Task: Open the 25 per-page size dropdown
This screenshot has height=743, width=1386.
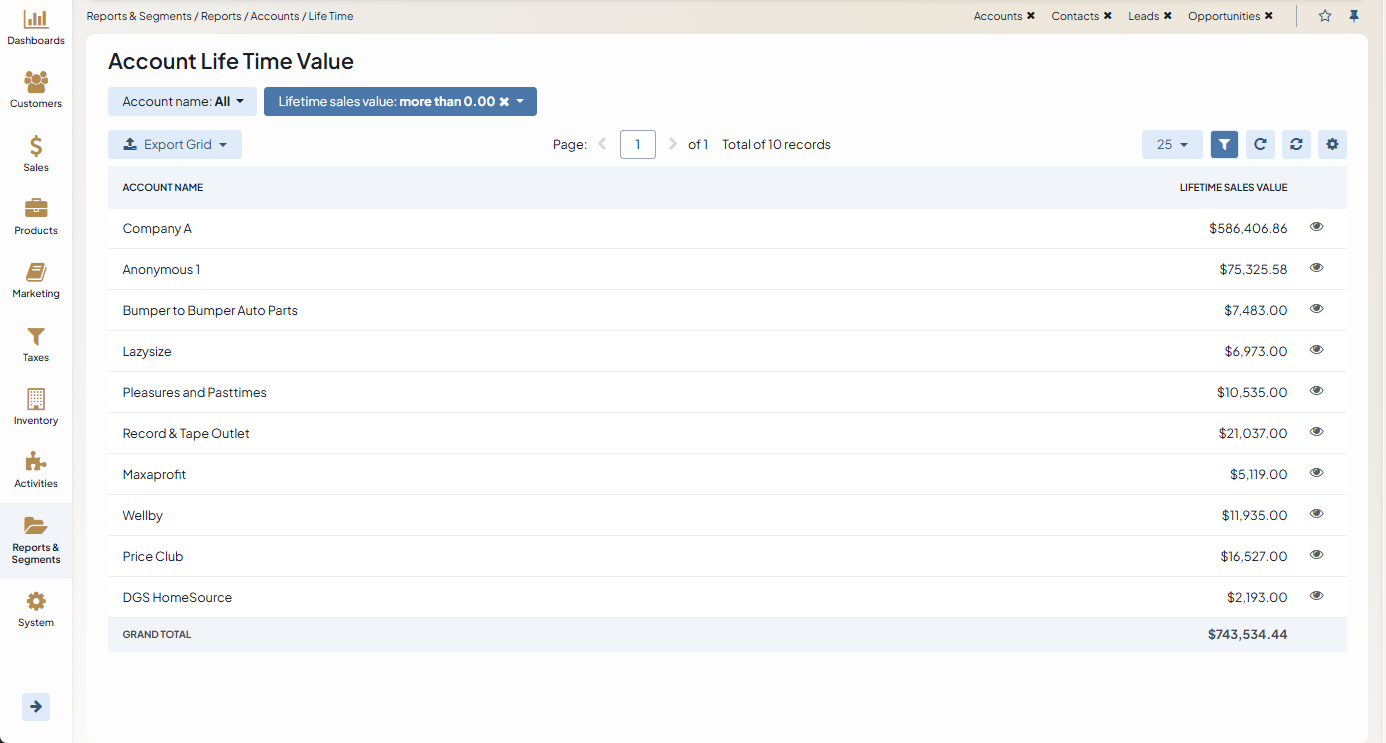Action: 1172,145
